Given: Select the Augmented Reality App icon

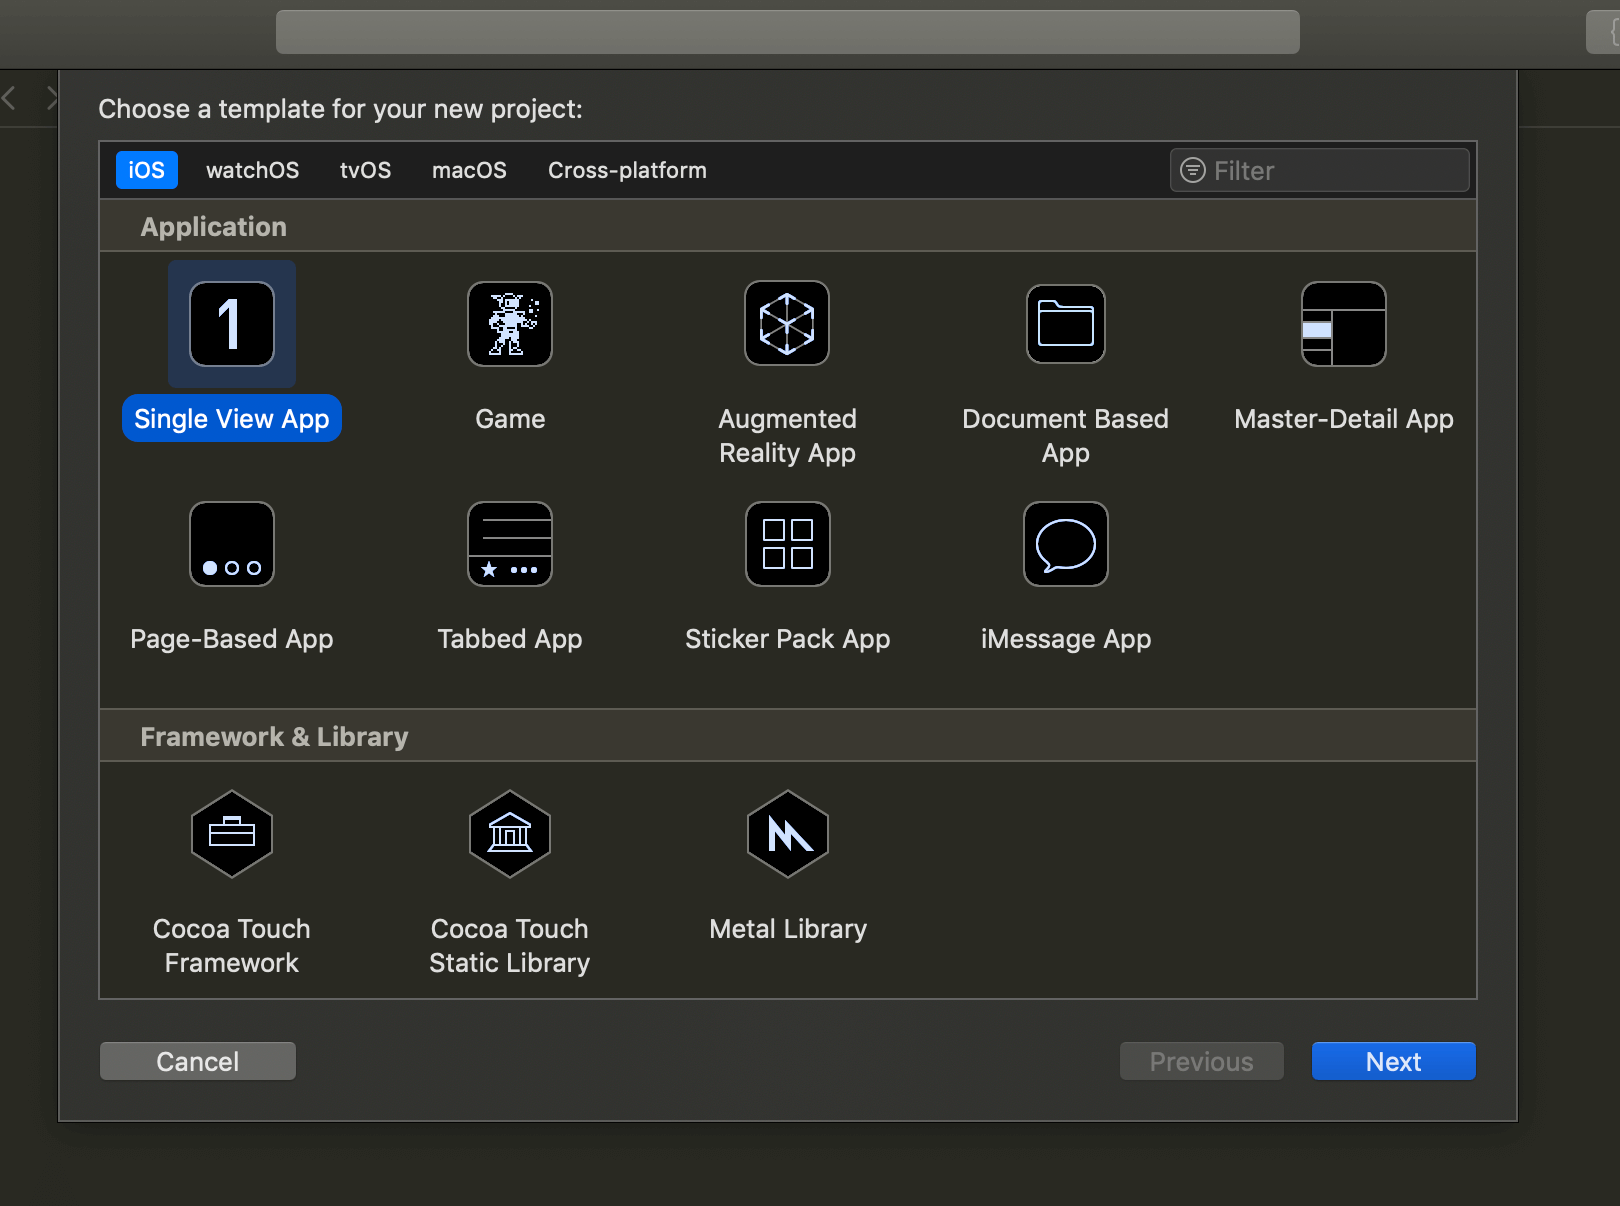Looking at the screenshot, I should (787, 324).
